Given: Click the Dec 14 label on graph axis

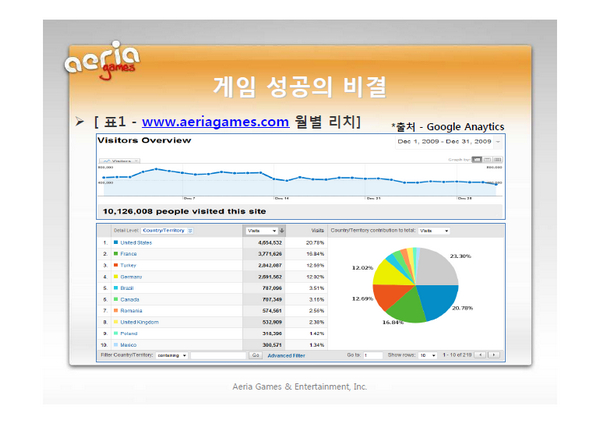Looking at the screenshot, I should click(281, 198).
